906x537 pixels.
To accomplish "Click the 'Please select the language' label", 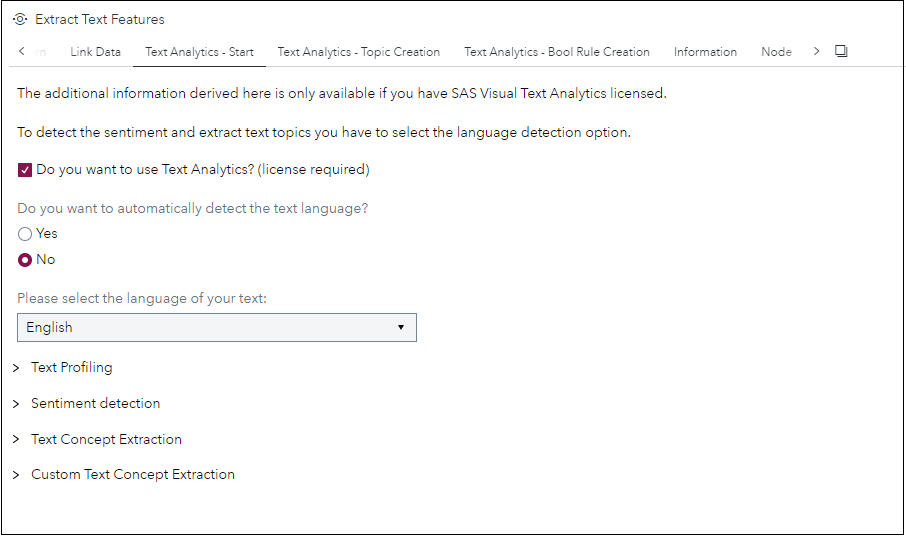I will pyautogui.click(x=142, y=298).
